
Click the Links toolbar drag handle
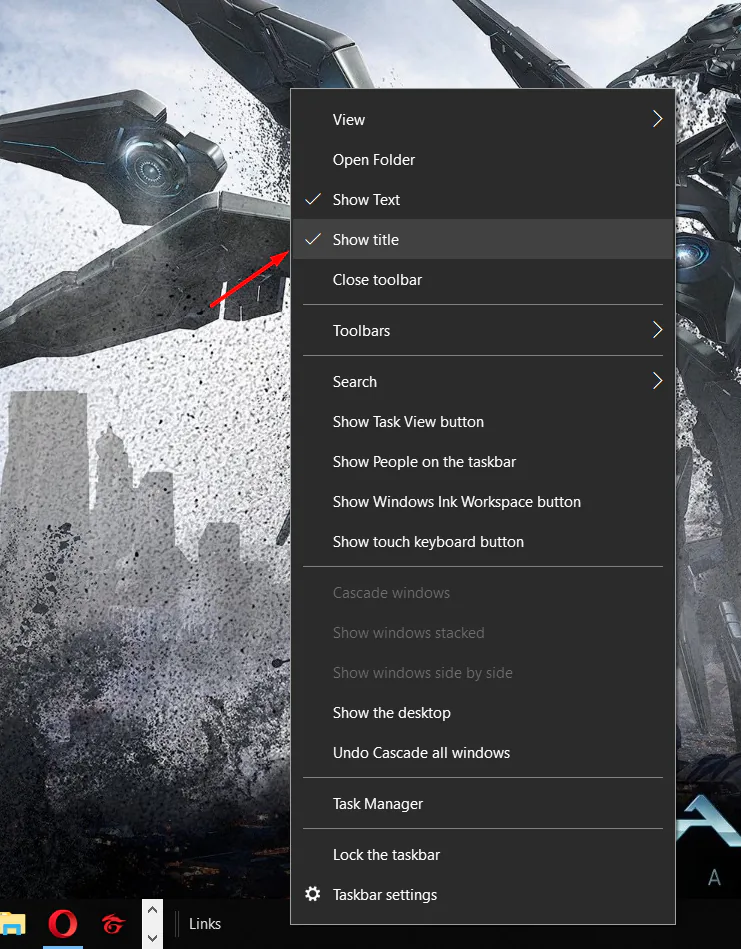177,924
